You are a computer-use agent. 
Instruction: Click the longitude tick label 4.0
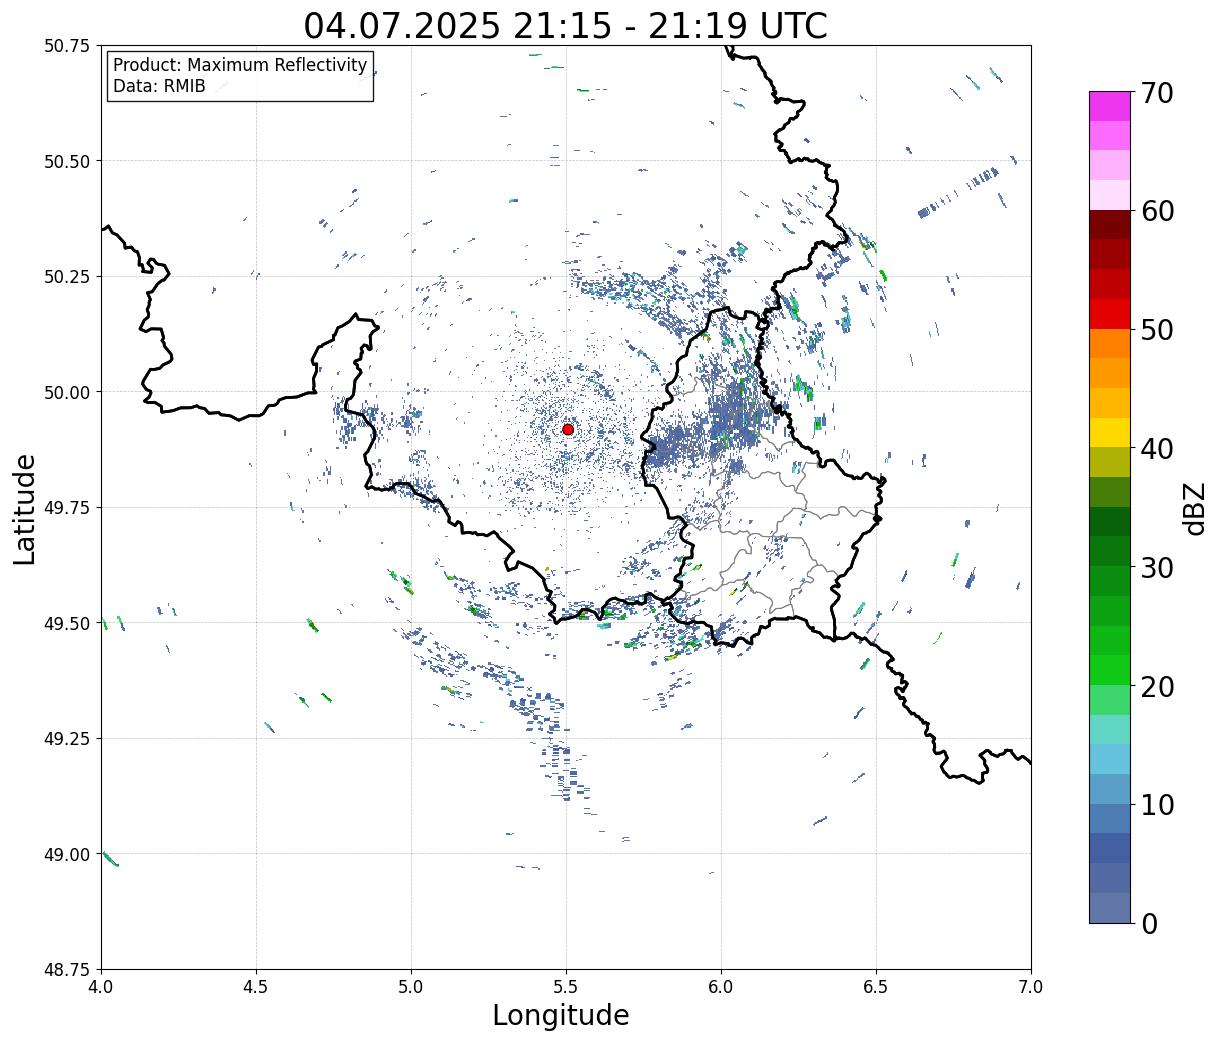pos(101,987)
